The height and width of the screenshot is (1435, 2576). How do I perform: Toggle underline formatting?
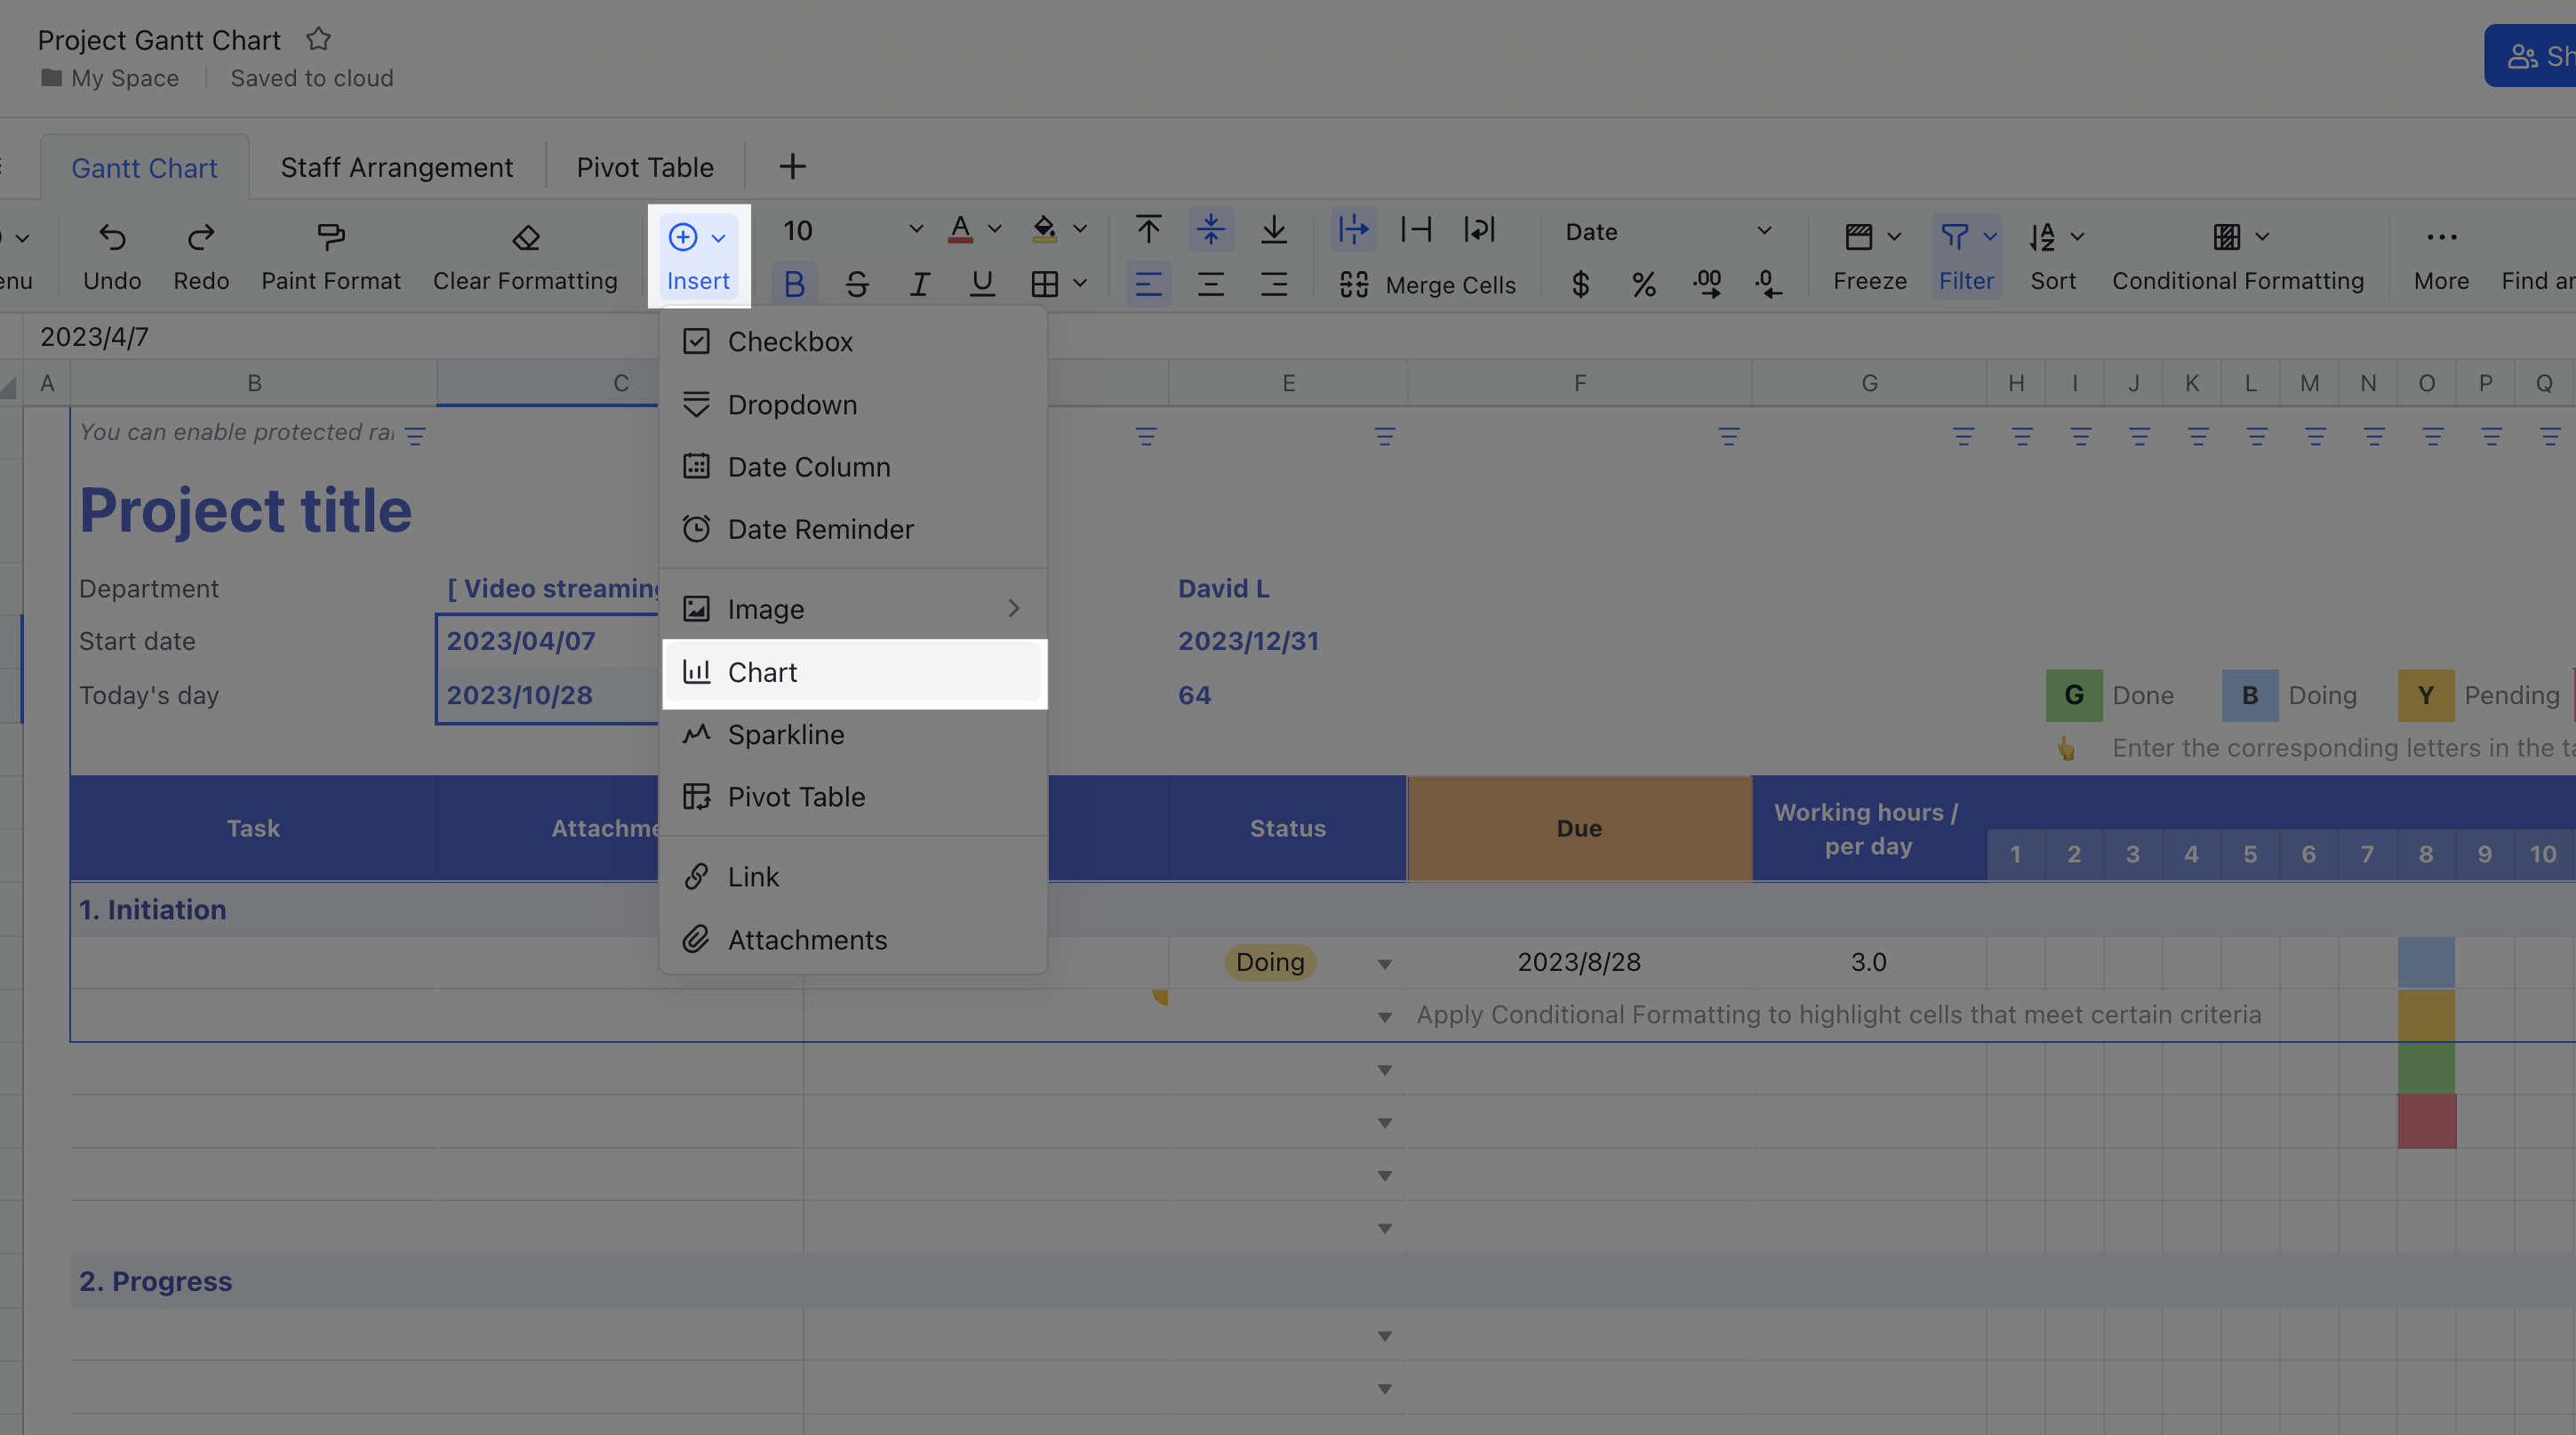click(x=982, y=285)
